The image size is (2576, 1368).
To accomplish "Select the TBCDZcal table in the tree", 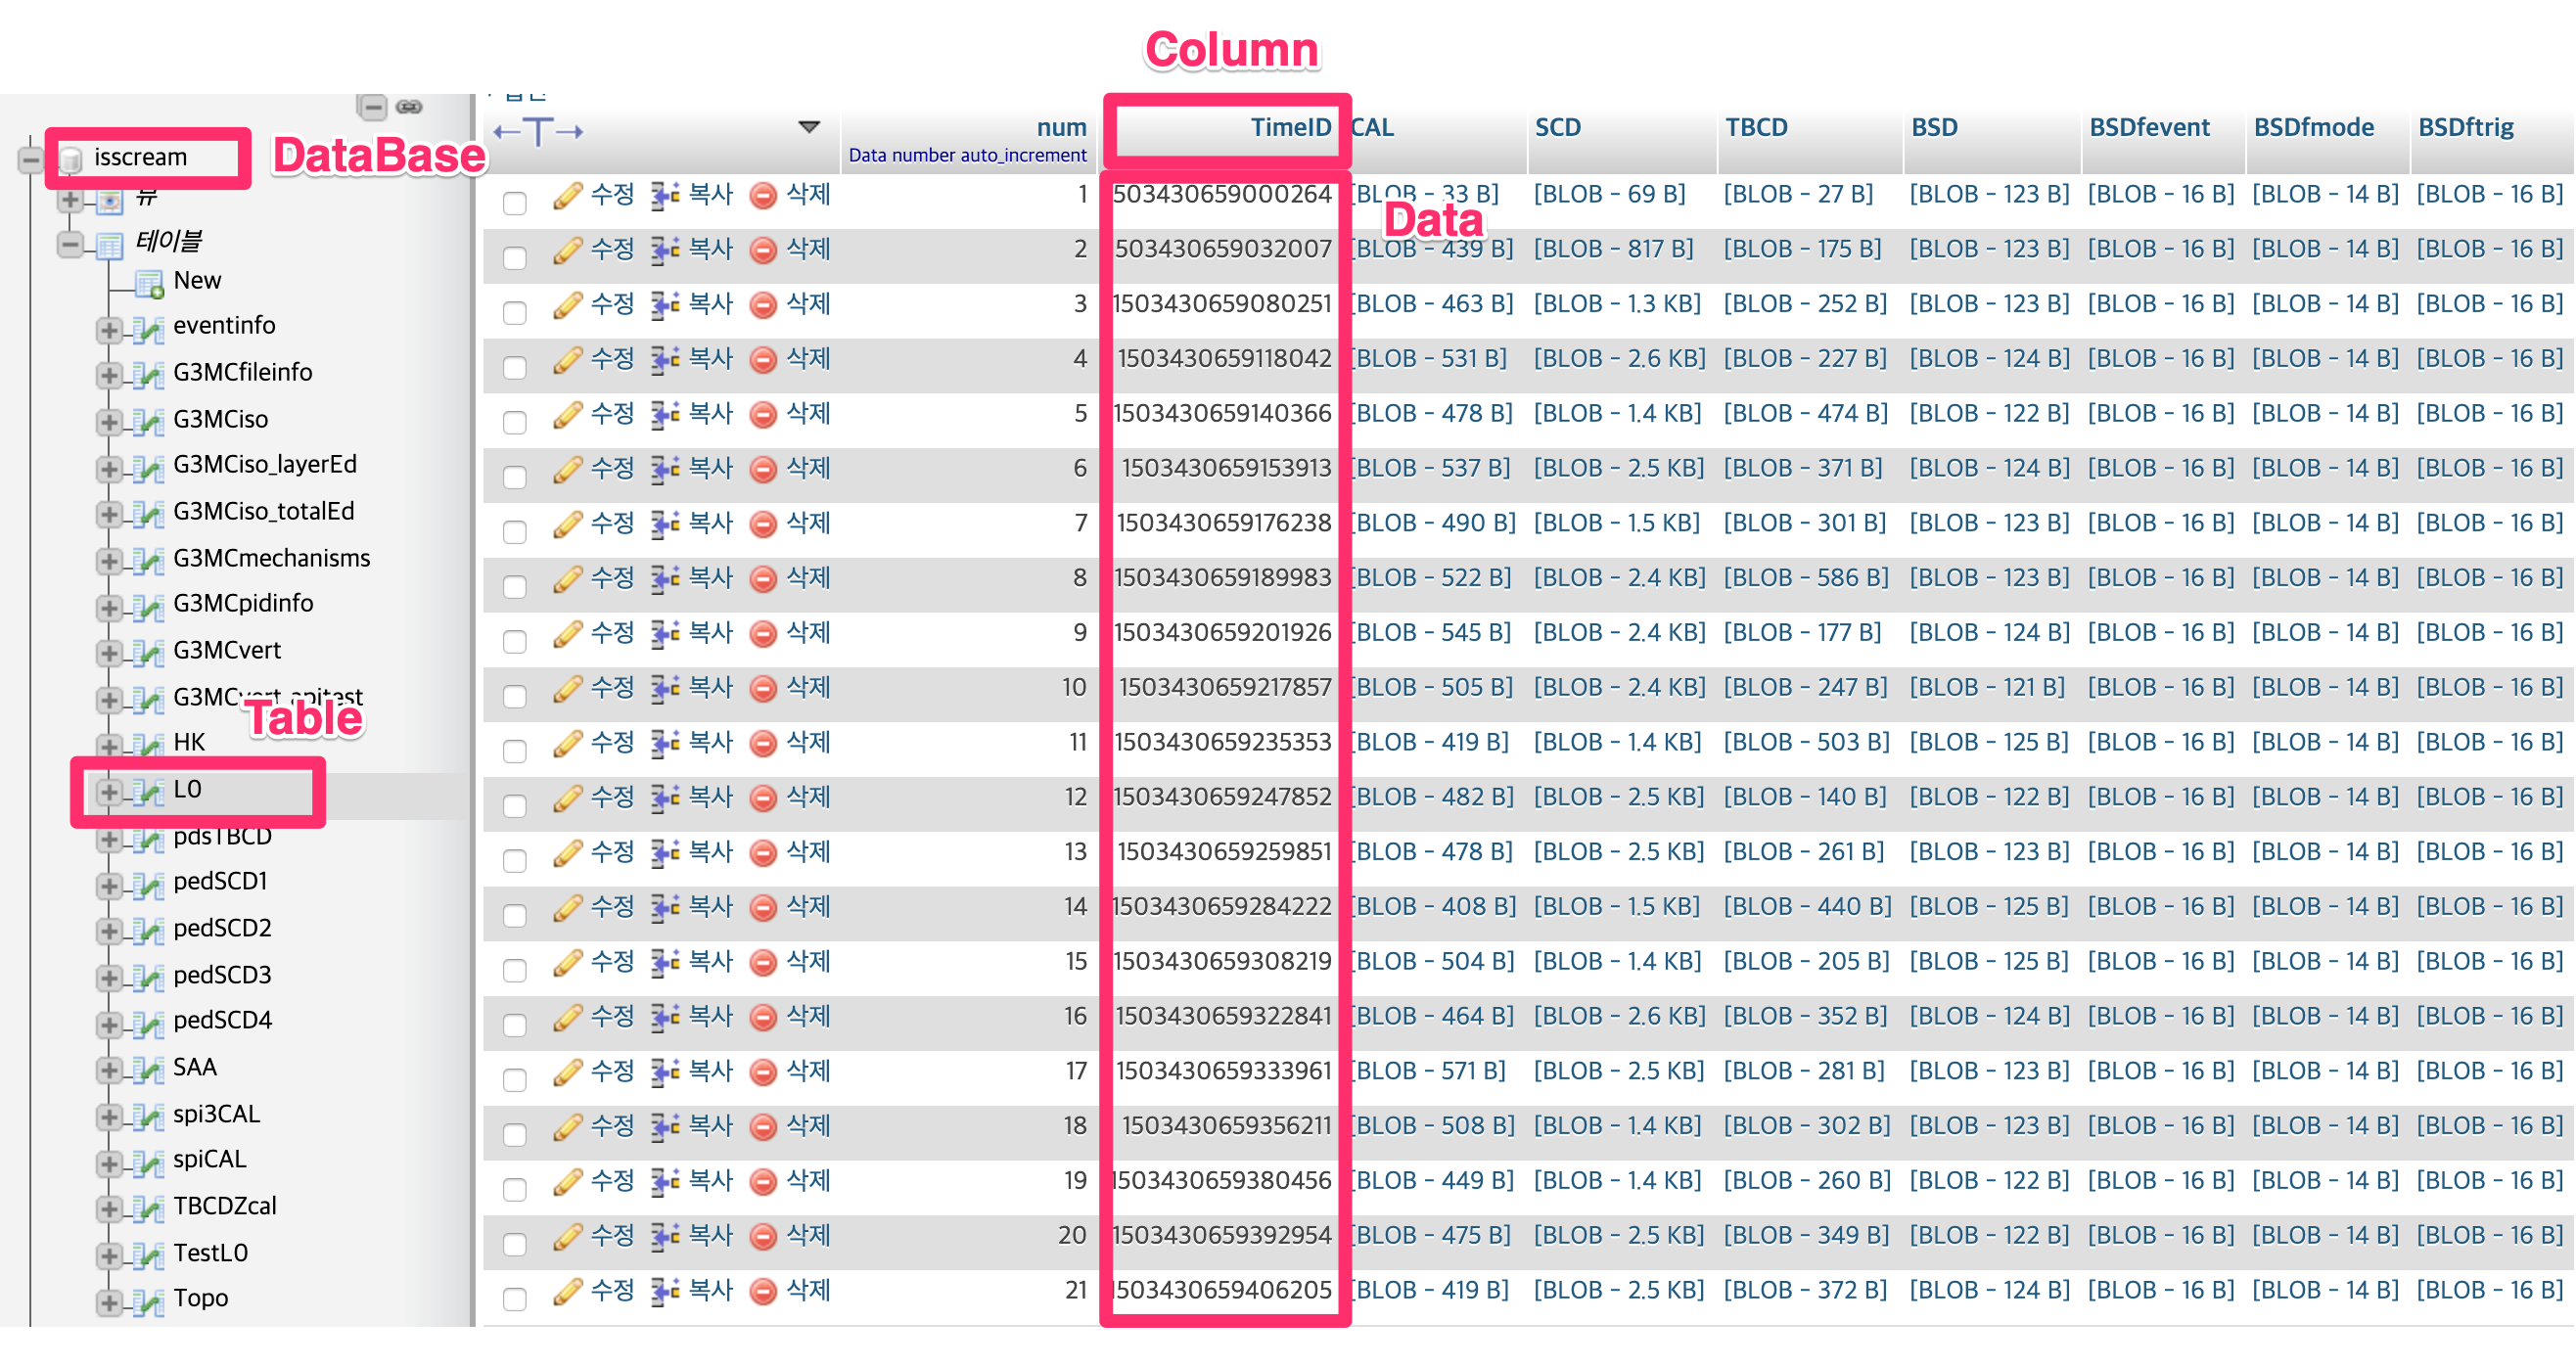I will pyautogui.click(x=224, y=1206).
